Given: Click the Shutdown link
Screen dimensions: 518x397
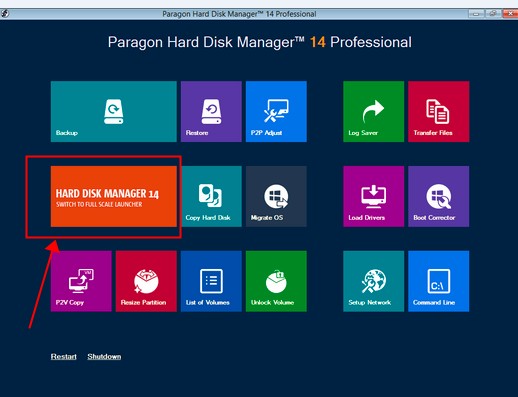Looking at the screenshot, I should pos(104,356).
